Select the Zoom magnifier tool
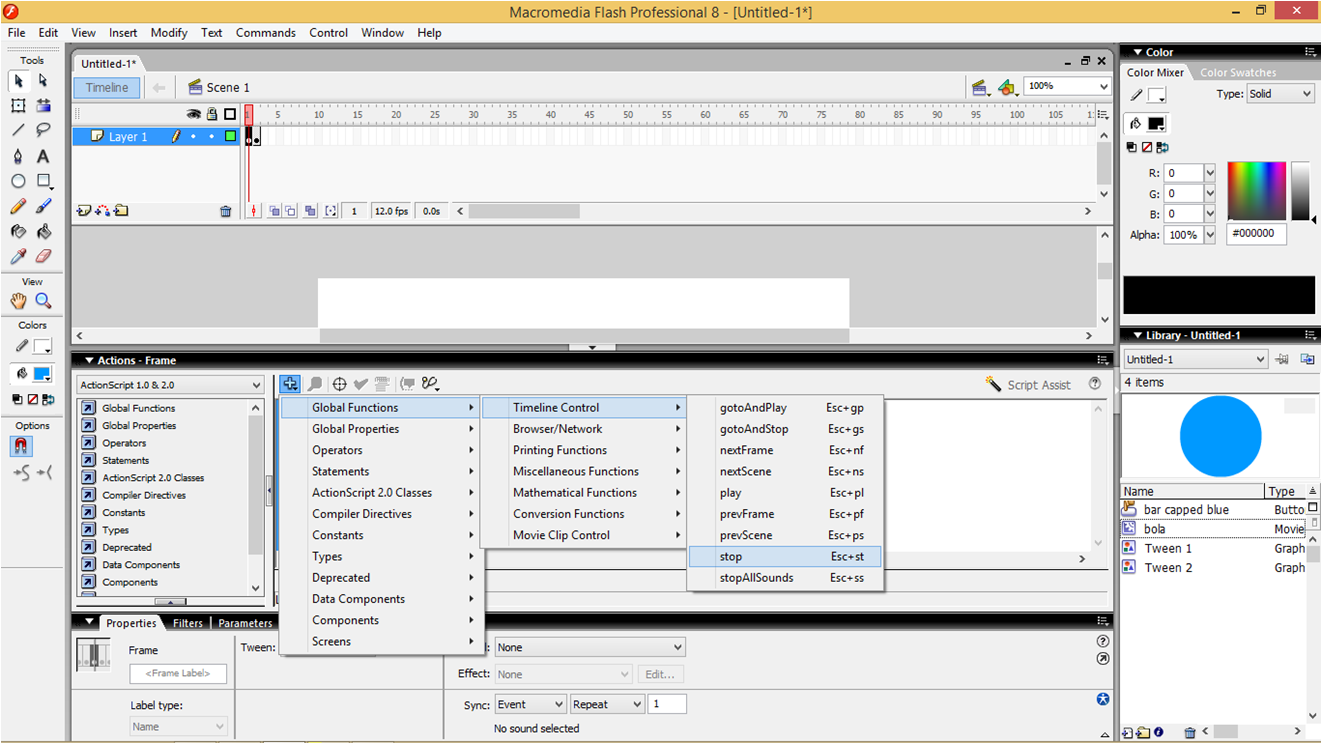This screenshot has height=744, width=1322. 43,301
